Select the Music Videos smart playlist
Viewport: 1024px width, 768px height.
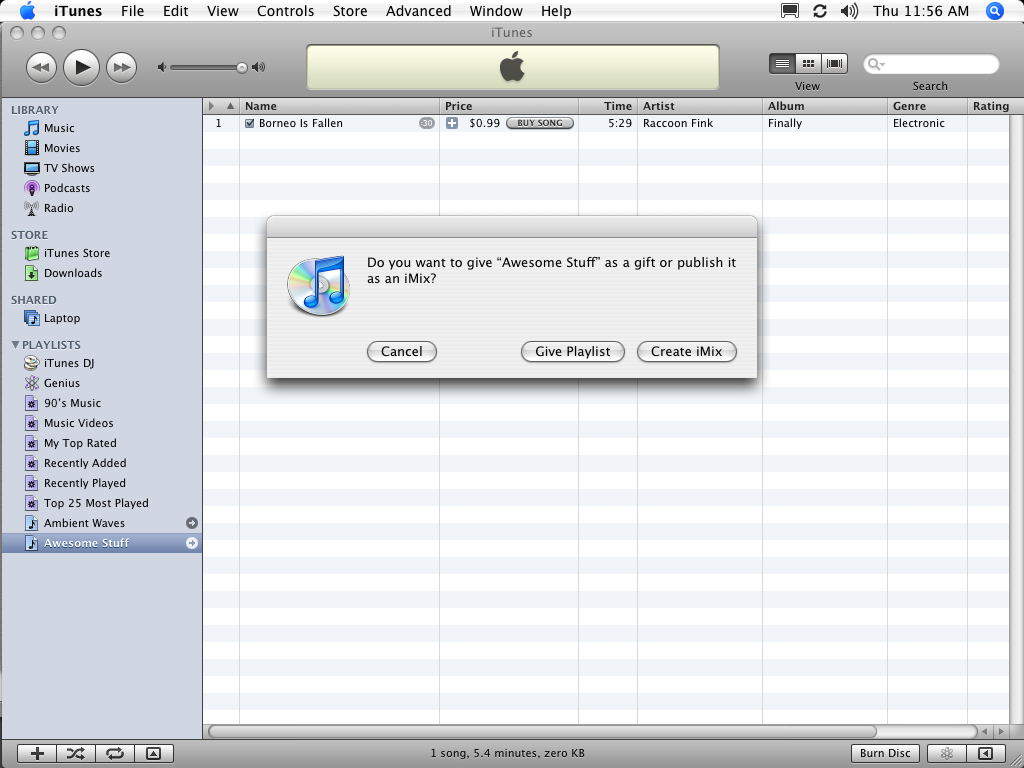point(78,423)
